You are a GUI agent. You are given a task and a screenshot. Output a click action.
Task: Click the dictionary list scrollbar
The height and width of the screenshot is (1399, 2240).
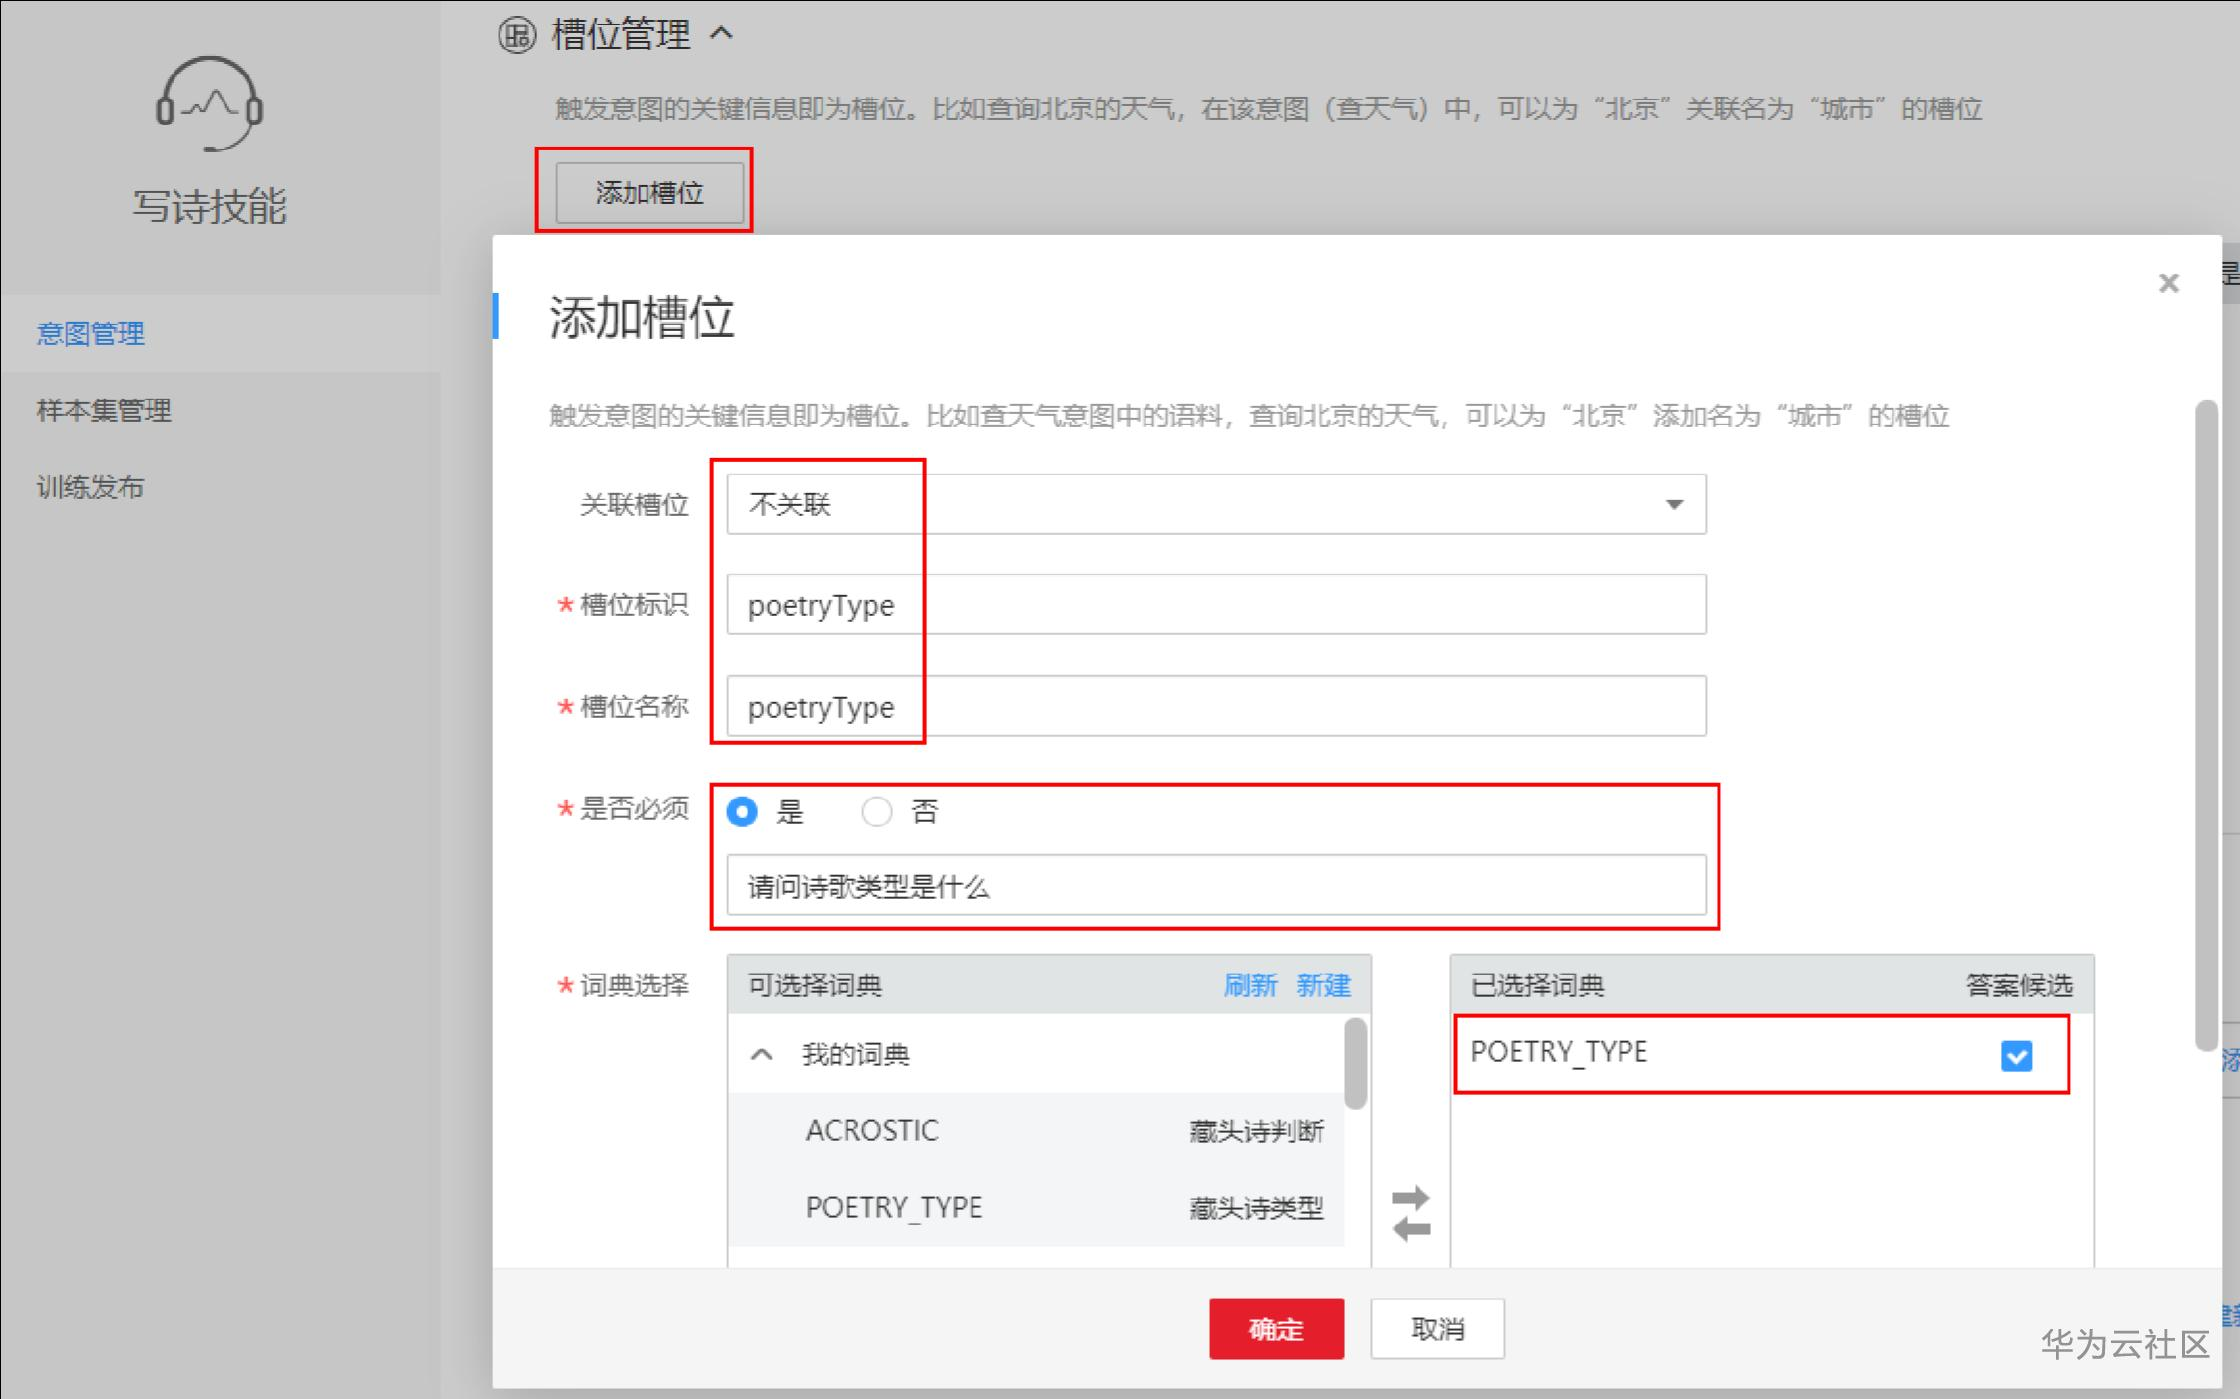tap(1355, 1064)
